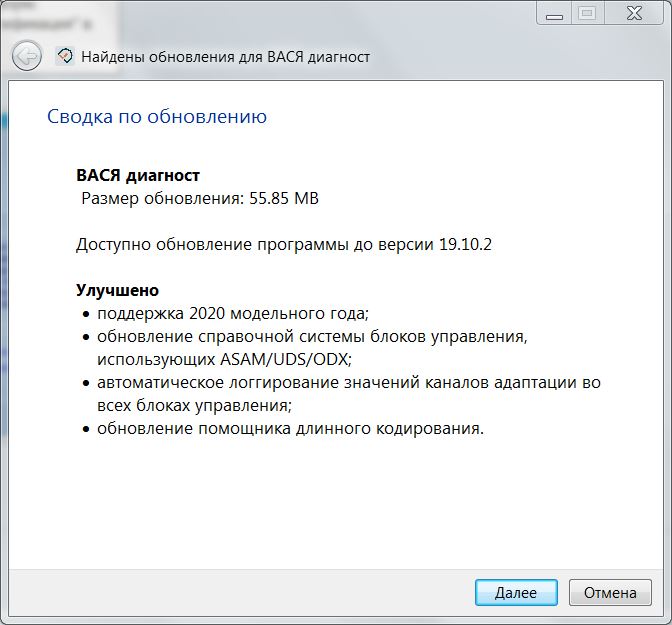
Task: Click the ВАСЯ диагност app icon in header
Action: 65,56
